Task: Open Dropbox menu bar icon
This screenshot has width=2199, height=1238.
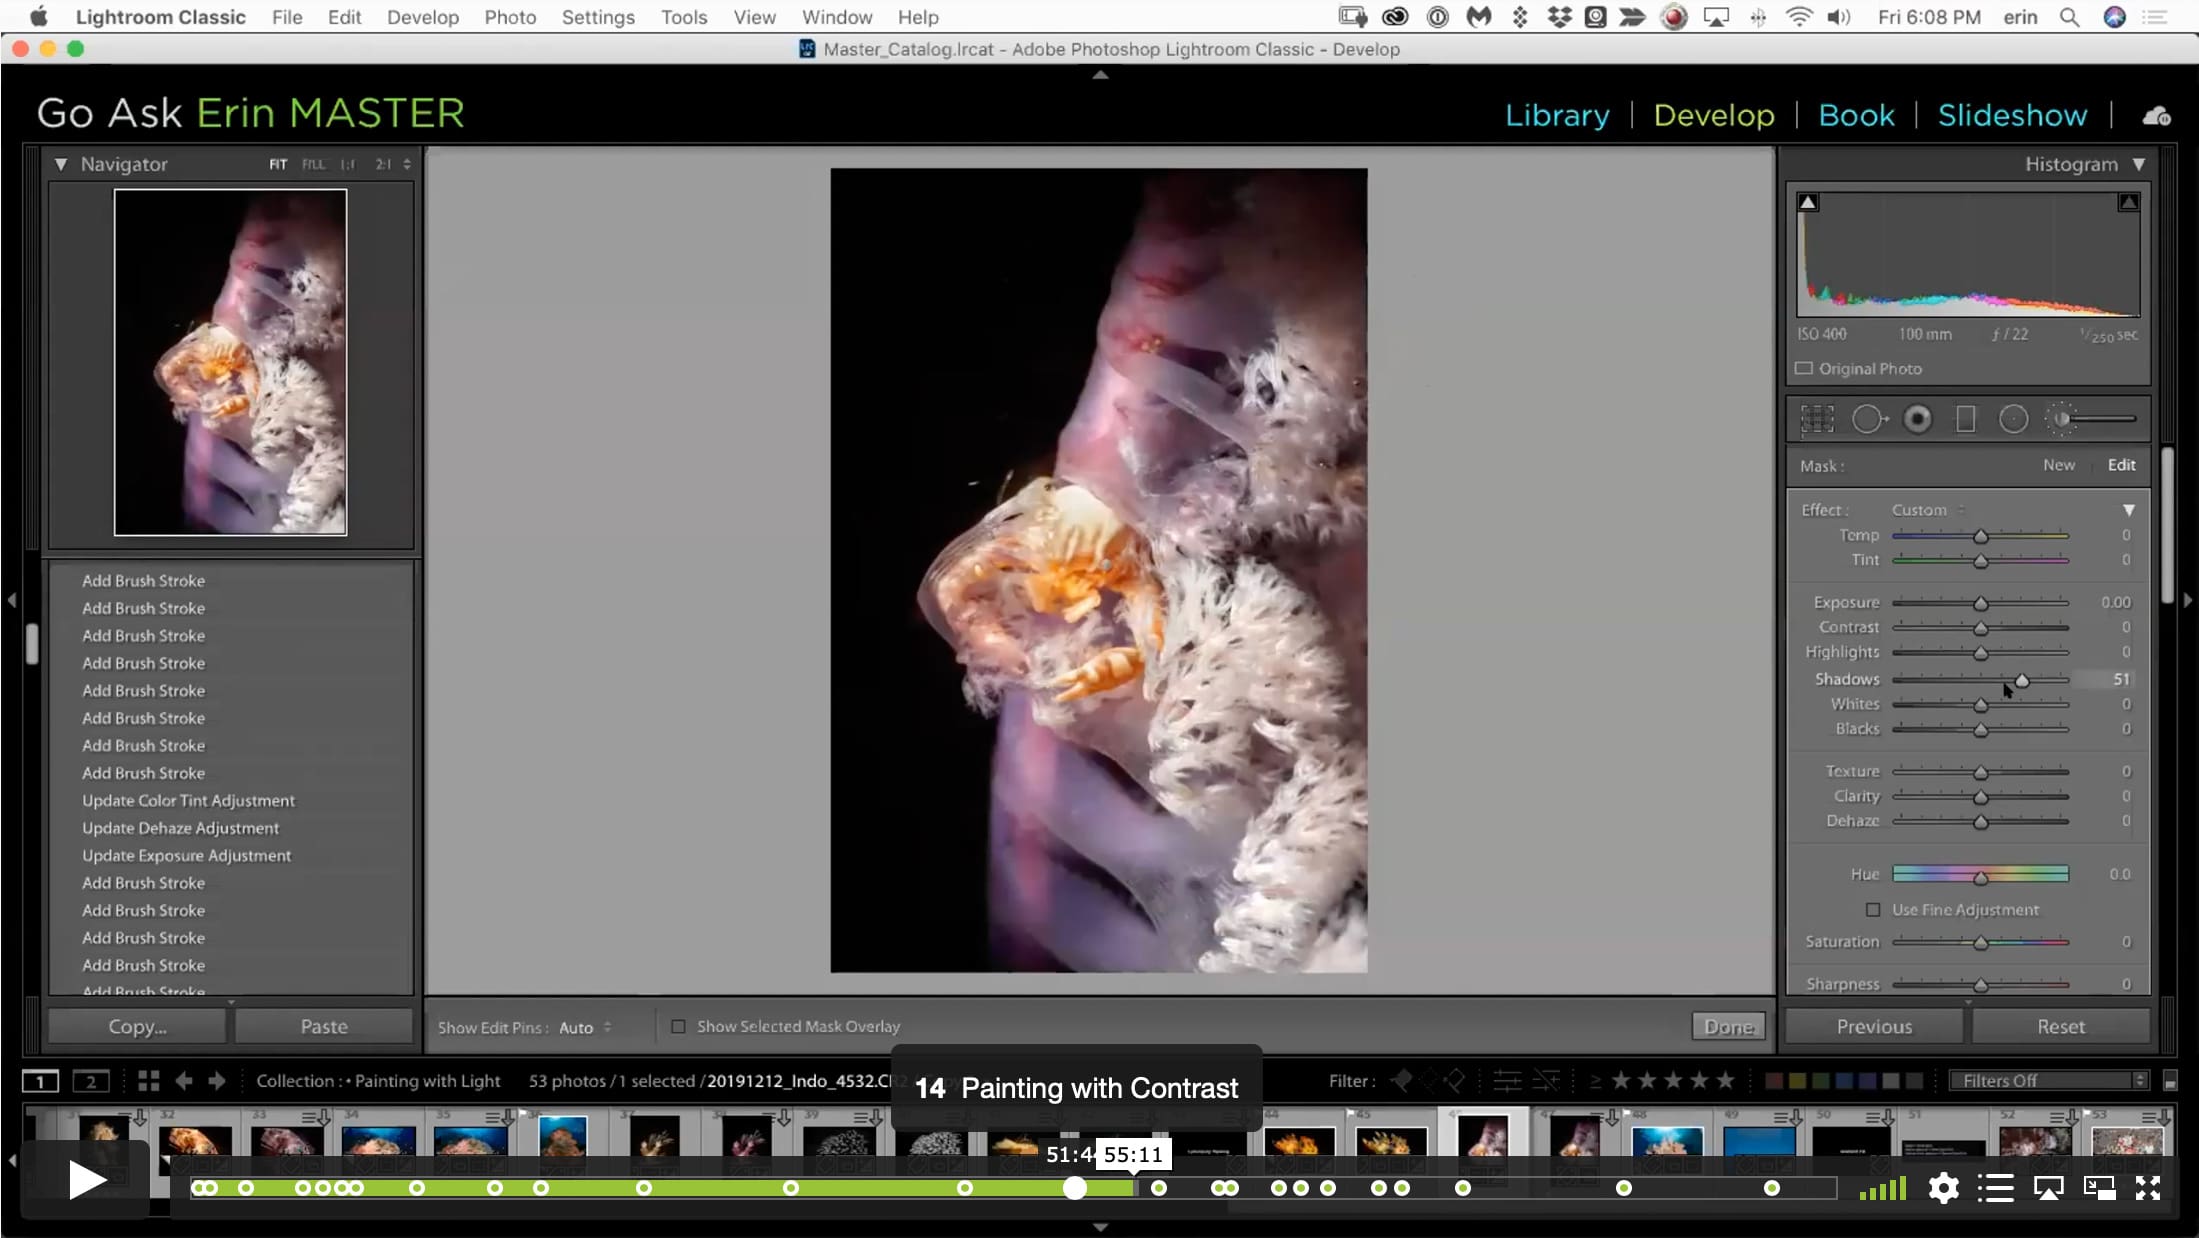Action: pyautogui.click(x=1558, y=17)
